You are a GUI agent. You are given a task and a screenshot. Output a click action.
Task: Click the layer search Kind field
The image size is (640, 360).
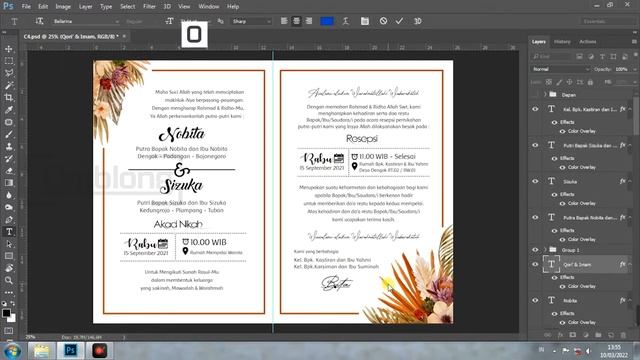pos(551,57)
